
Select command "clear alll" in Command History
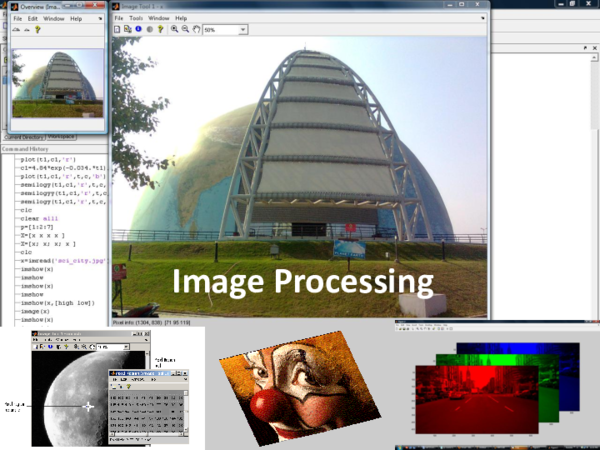pyautogui.click(x=39, y=218)
